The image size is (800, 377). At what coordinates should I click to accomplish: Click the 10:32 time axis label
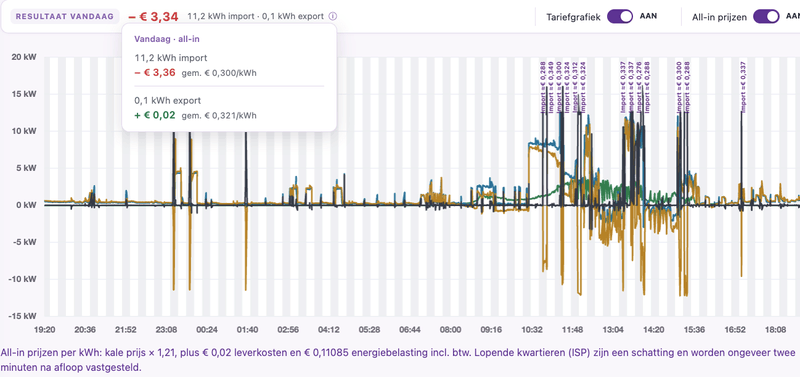click(x=532, y=330)
